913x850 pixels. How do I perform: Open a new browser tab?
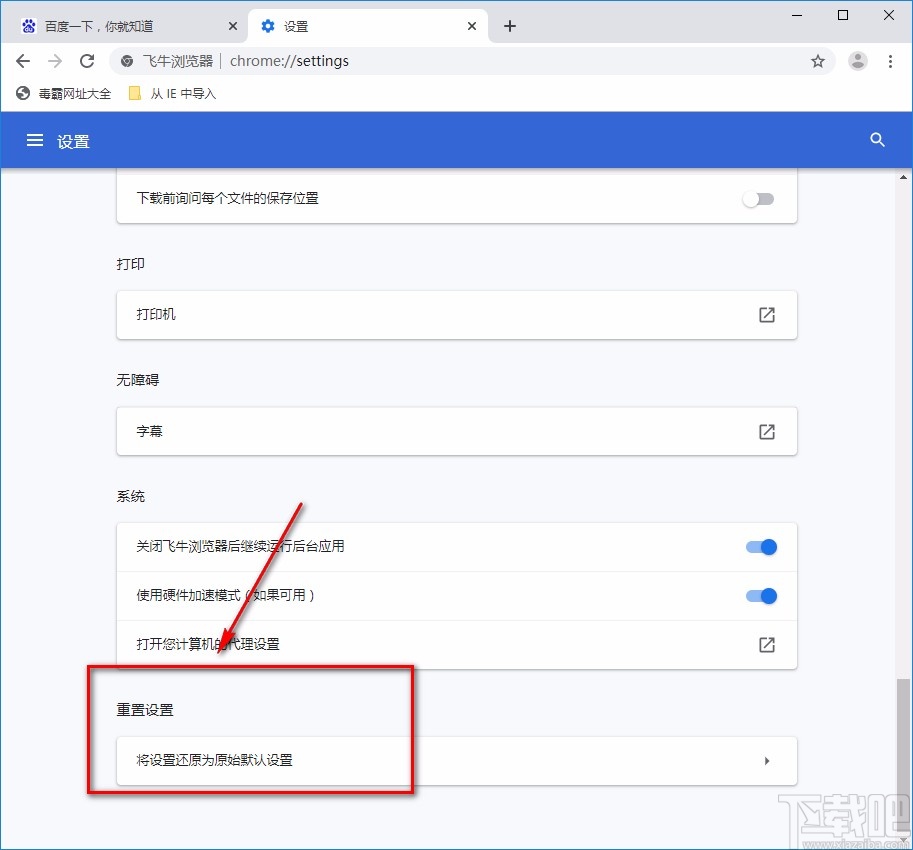pyautogui.click(x=510, y=26)
